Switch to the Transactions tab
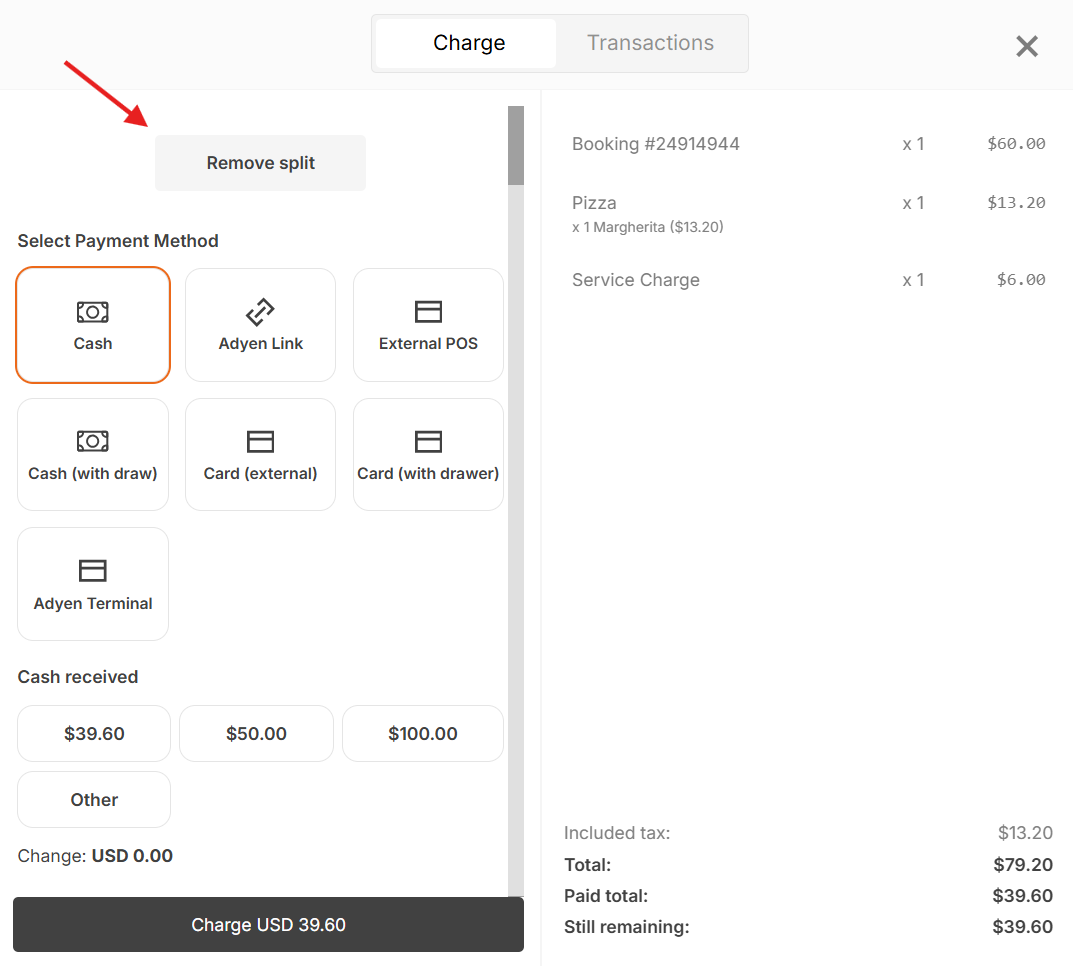This screenshot has height=966, width=1073. pos(650,43)
